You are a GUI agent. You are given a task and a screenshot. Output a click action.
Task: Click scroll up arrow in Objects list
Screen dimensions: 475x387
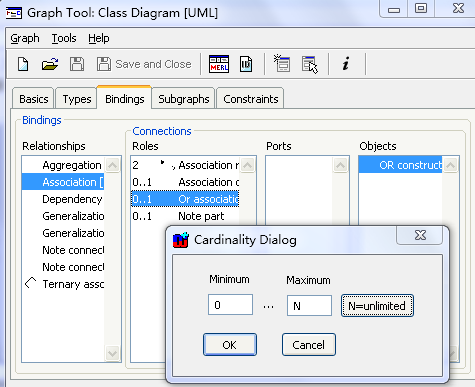click(x=451, y=165)
